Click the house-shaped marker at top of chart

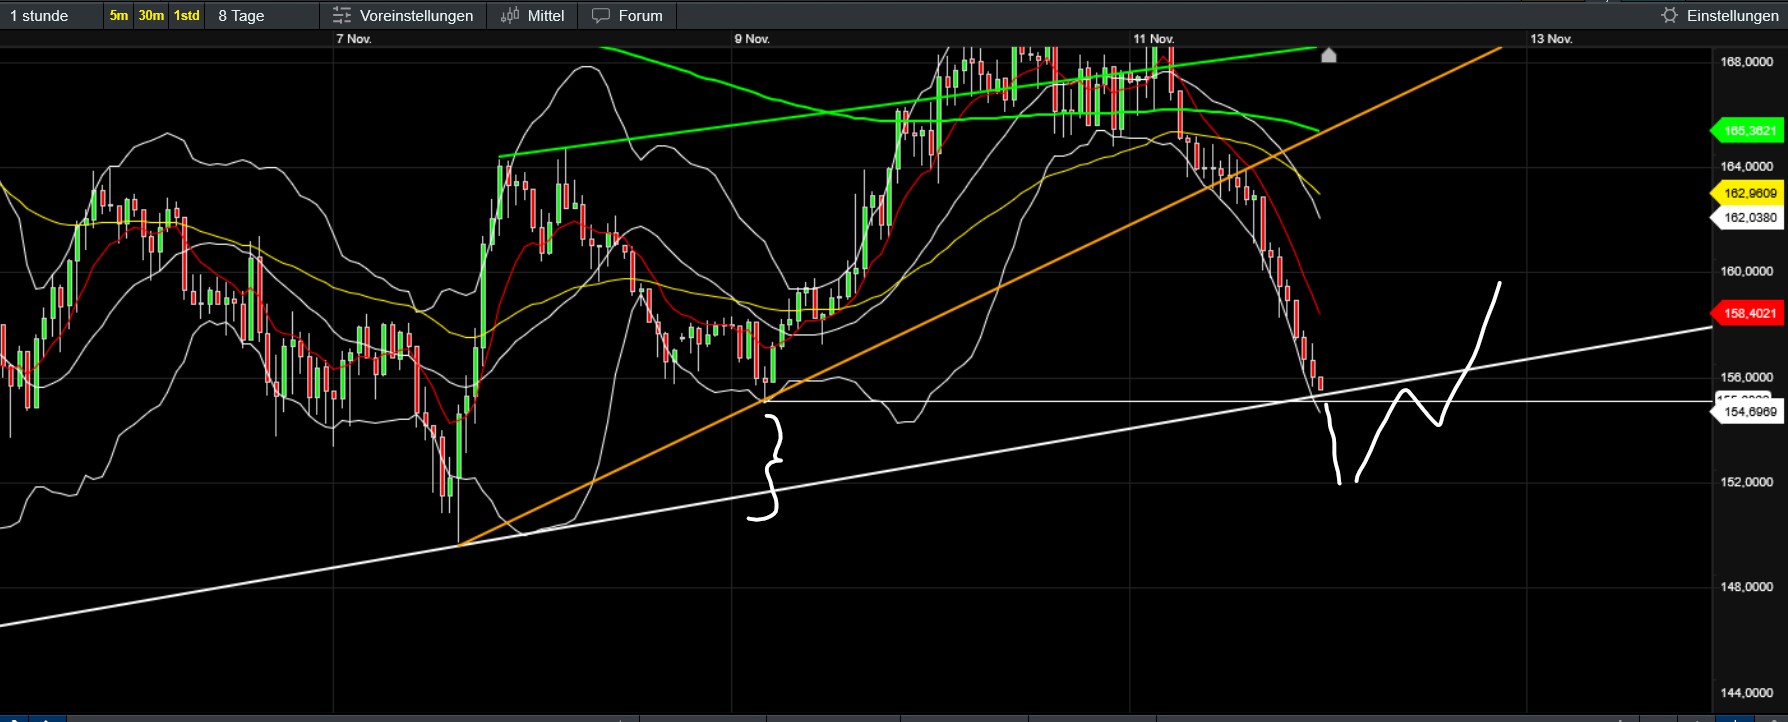(x=1328, y=56)
